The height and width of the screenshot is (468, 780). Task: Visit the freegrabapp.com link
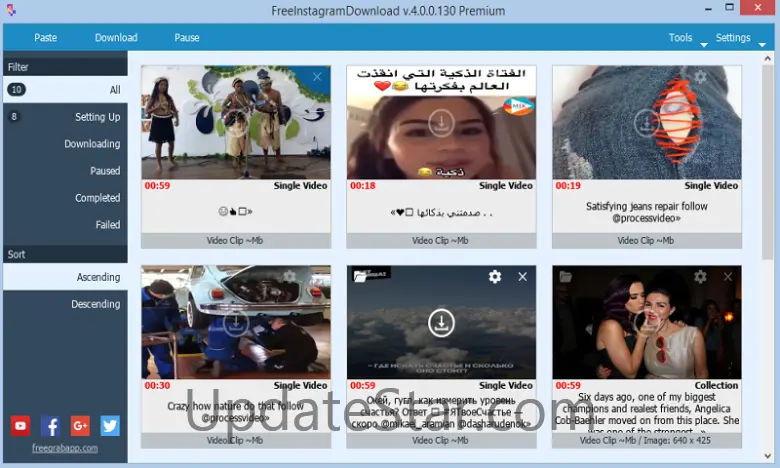(x=65, y=448)
